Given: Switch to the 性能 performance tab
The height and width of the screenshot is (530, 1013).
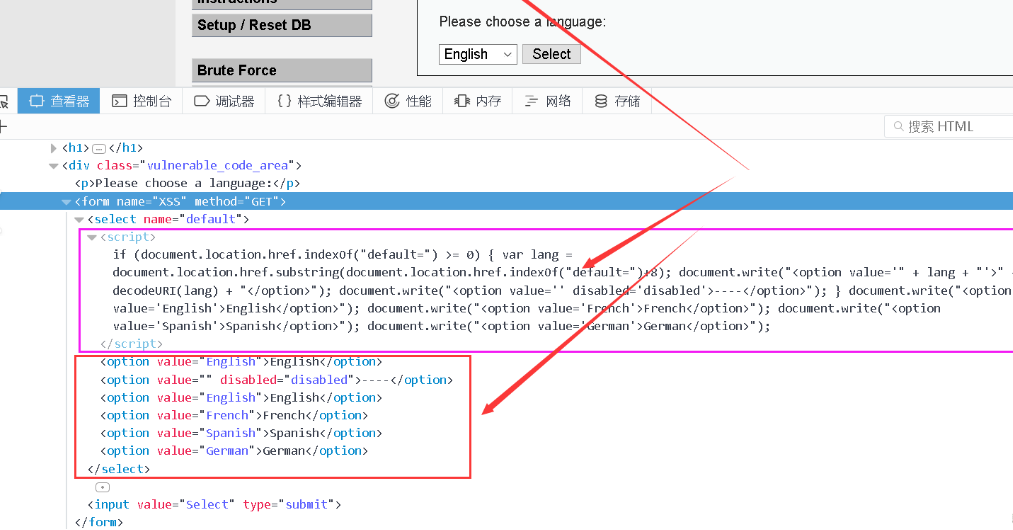Looking at the screenshot, I should pyautogui.click(x=408, y=101).
